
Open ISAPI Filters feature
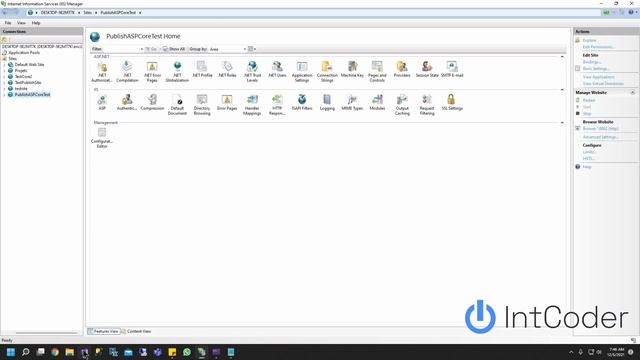tap(302, 102)
